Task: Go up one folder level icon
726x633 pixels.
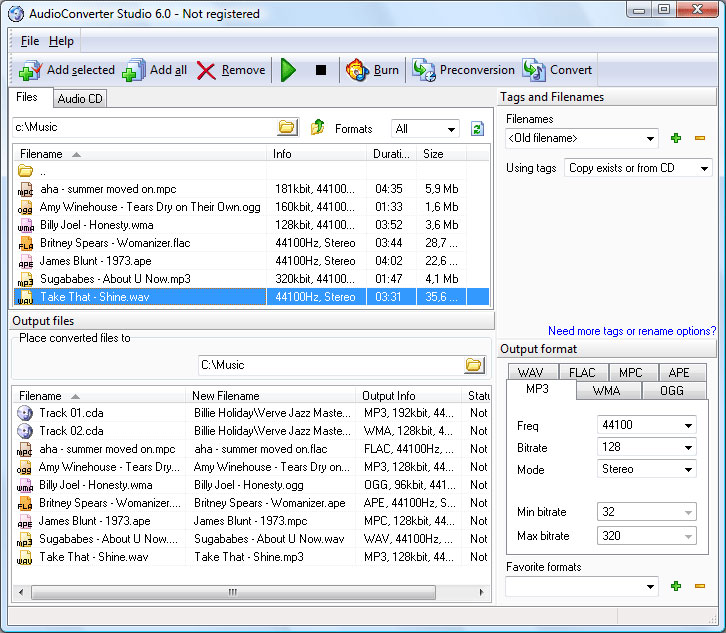Action: click(318, 128)
